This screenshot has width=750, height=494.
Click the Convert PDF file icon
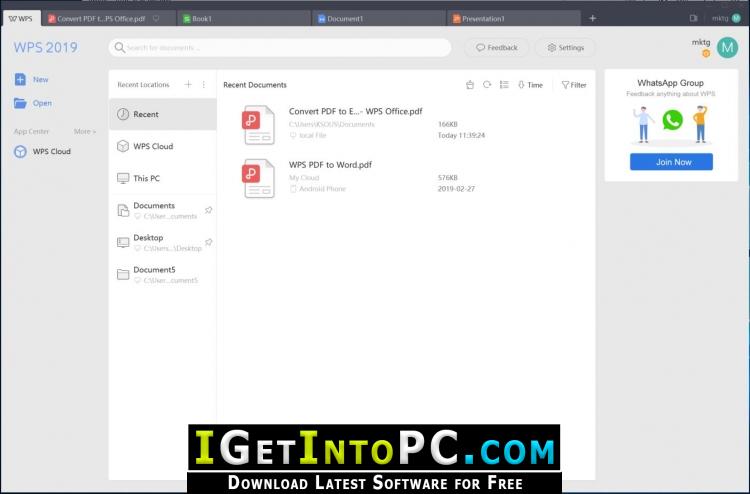(258, 125)
